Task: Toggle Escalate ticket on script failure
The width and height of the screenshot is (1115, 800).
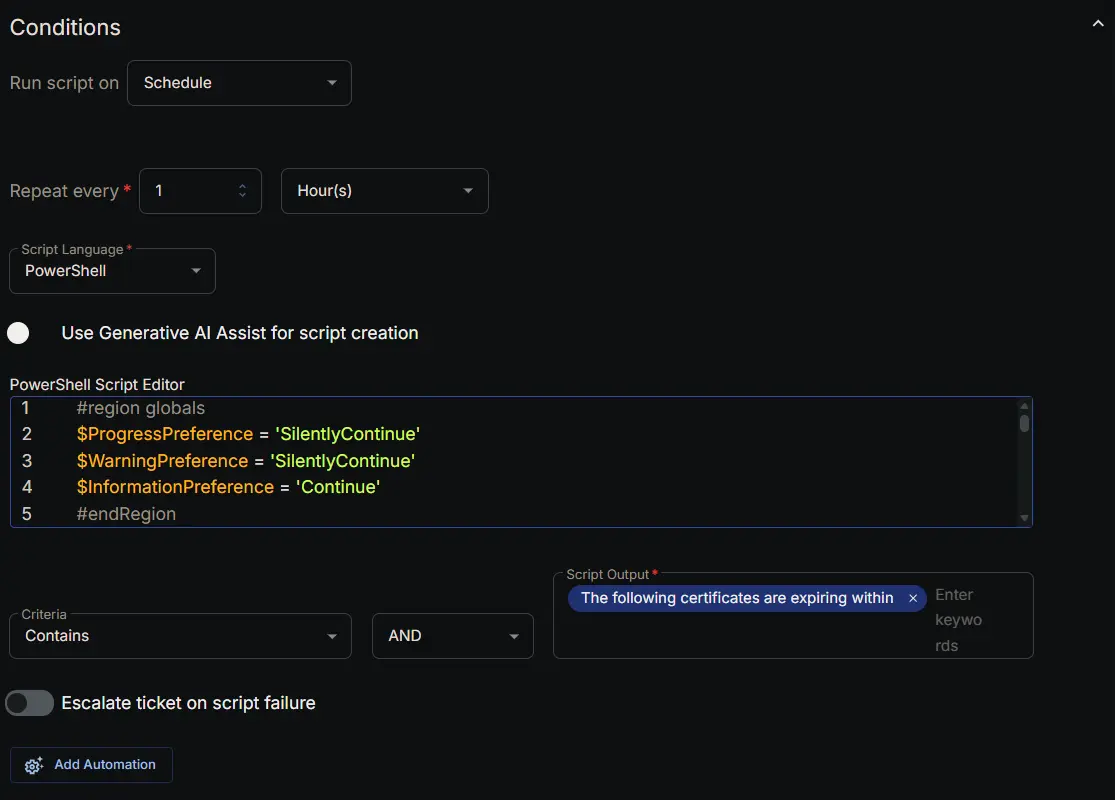Action: click(30, 703)
